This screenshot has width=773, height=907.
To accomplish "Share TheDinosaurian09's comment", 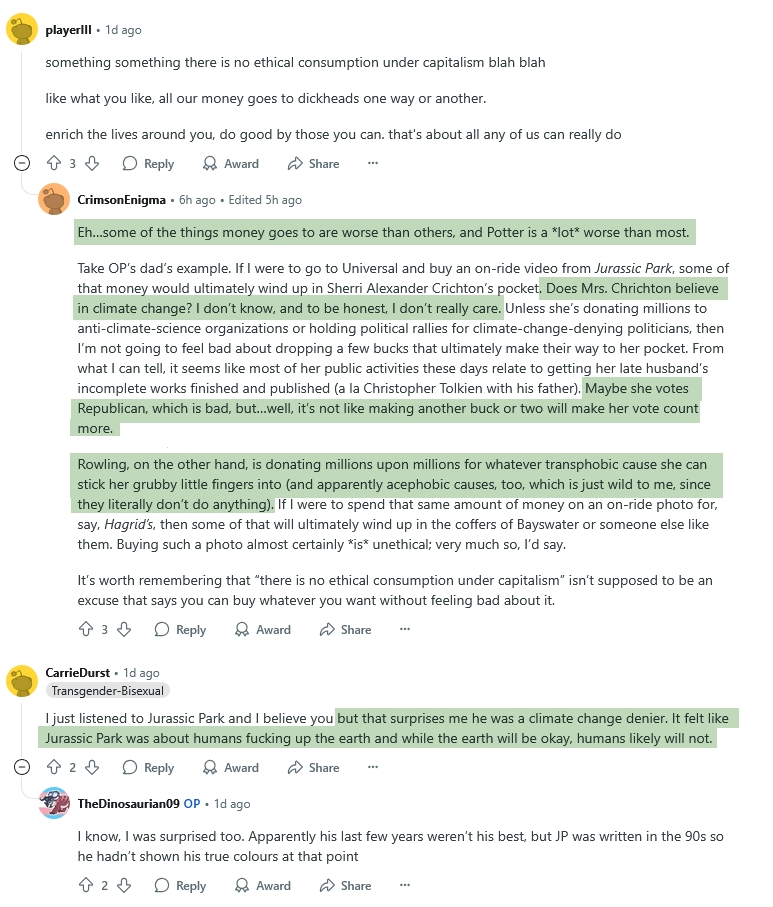I will pos(345,885).
